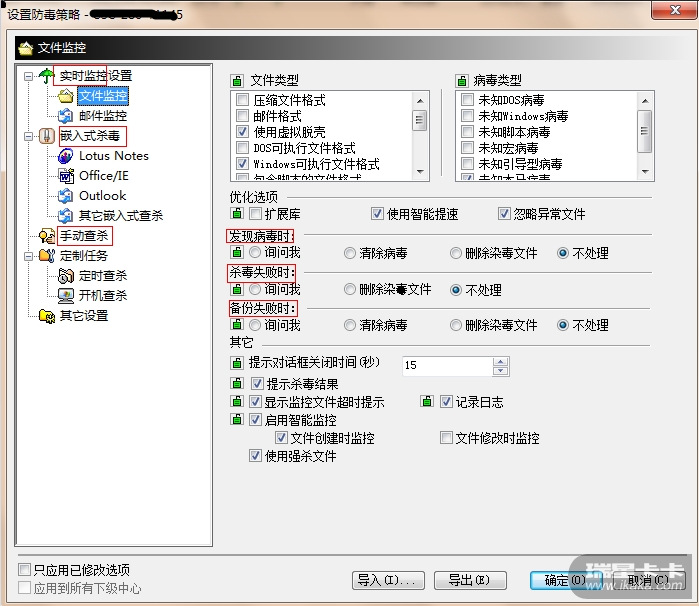Select 清除病毒 under 发现病毒时

pos(350,253)
